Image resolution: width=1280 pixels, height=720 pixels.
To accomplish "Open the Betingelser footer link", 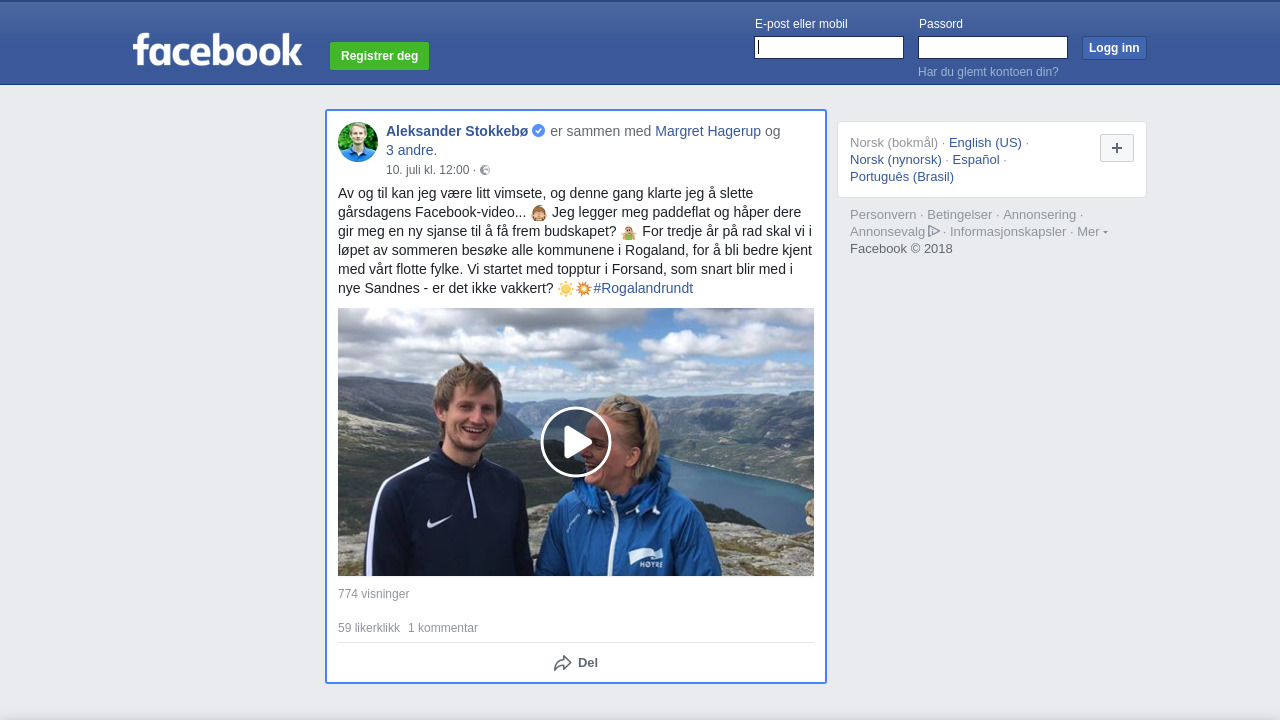I will pos(960,214).
